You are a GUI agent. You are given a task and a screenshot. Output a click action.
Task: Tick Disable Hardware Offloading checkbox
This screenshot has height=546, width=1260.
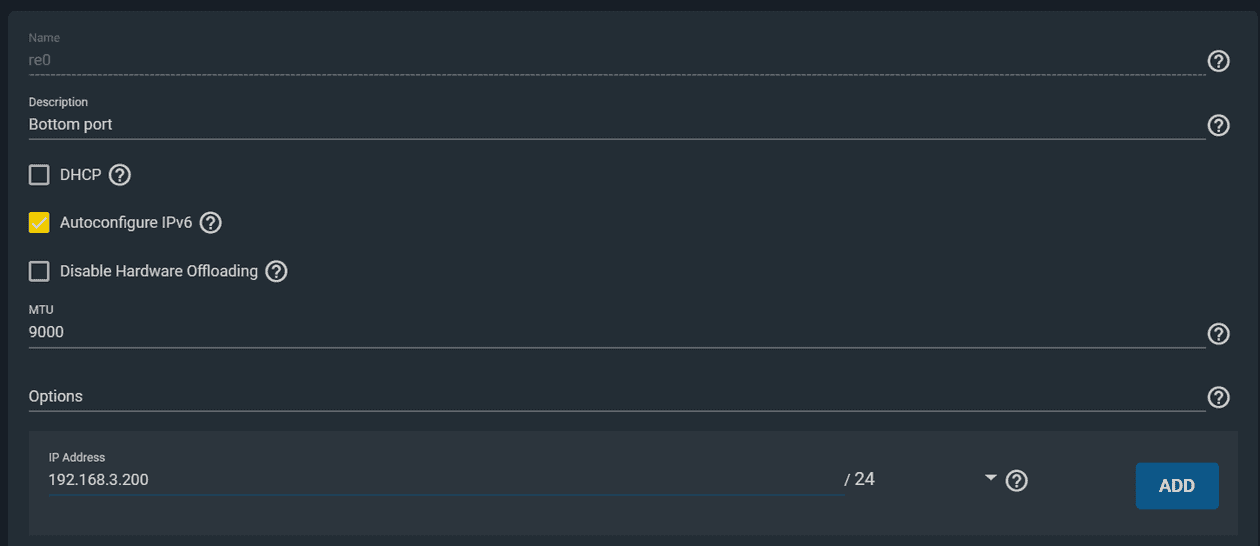coord(39,271)
